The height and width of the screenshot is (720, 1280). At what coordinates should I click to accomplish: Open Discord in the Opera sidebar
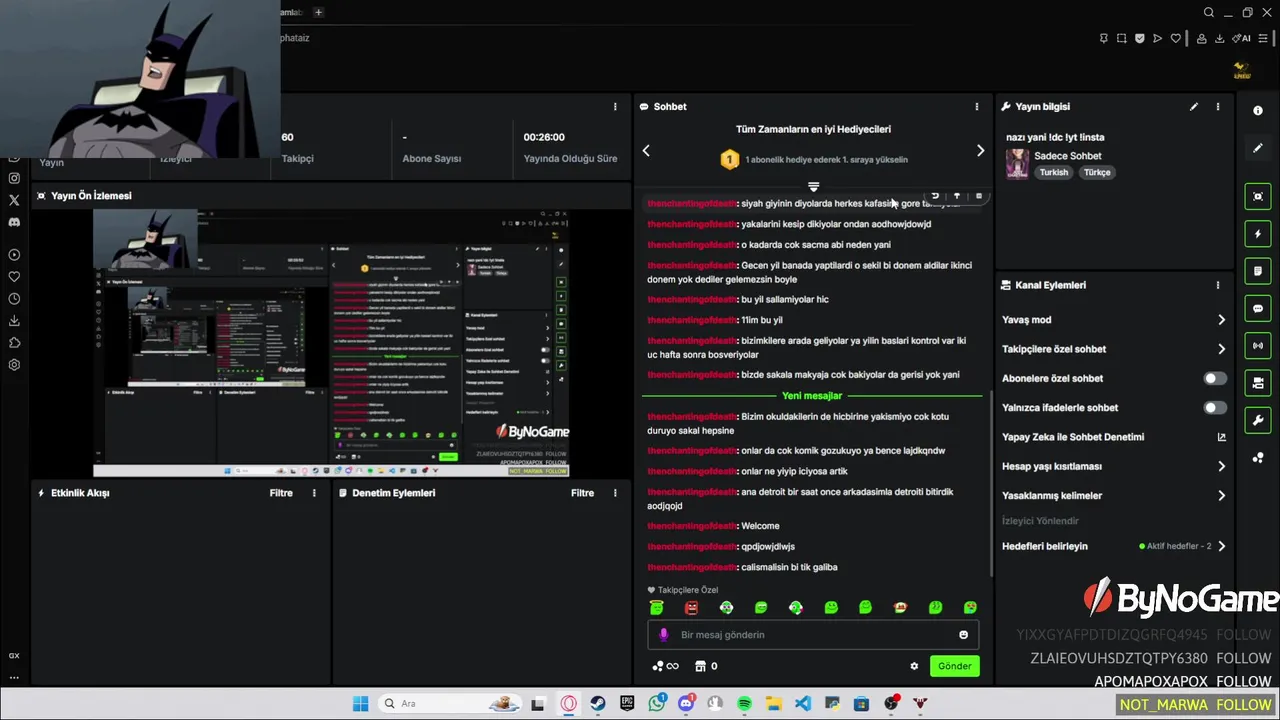(x=14, y=222)
